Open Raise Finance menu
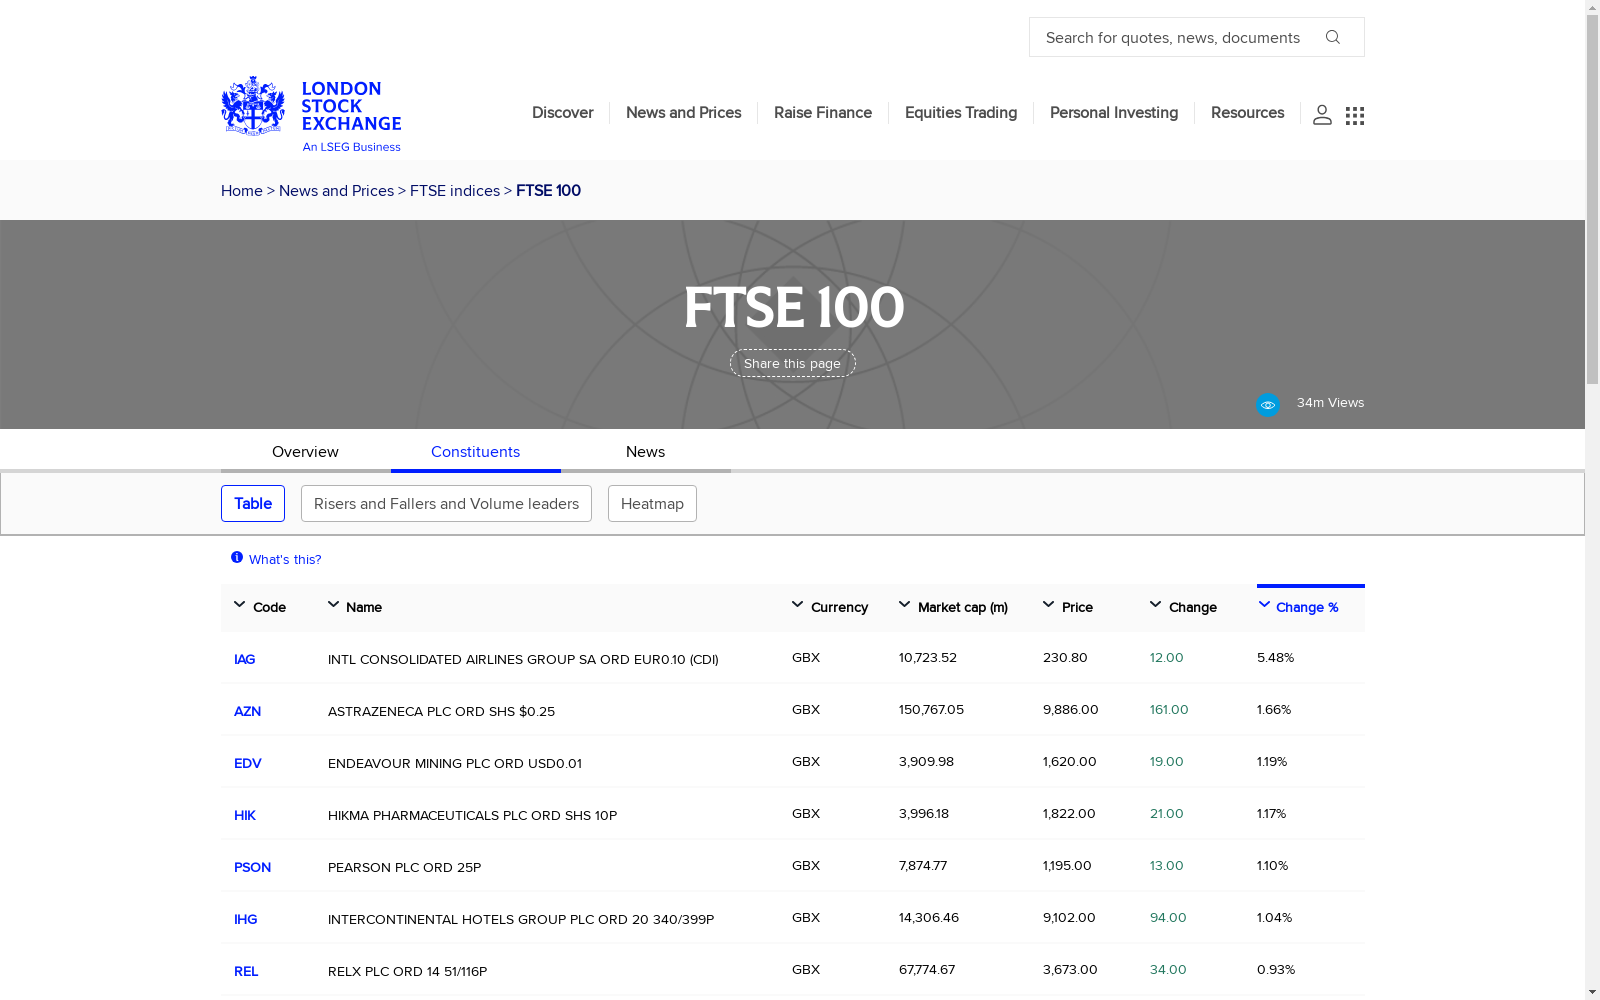The image size is (1600, 1000). pyautogui.click(x=822, y=113)
